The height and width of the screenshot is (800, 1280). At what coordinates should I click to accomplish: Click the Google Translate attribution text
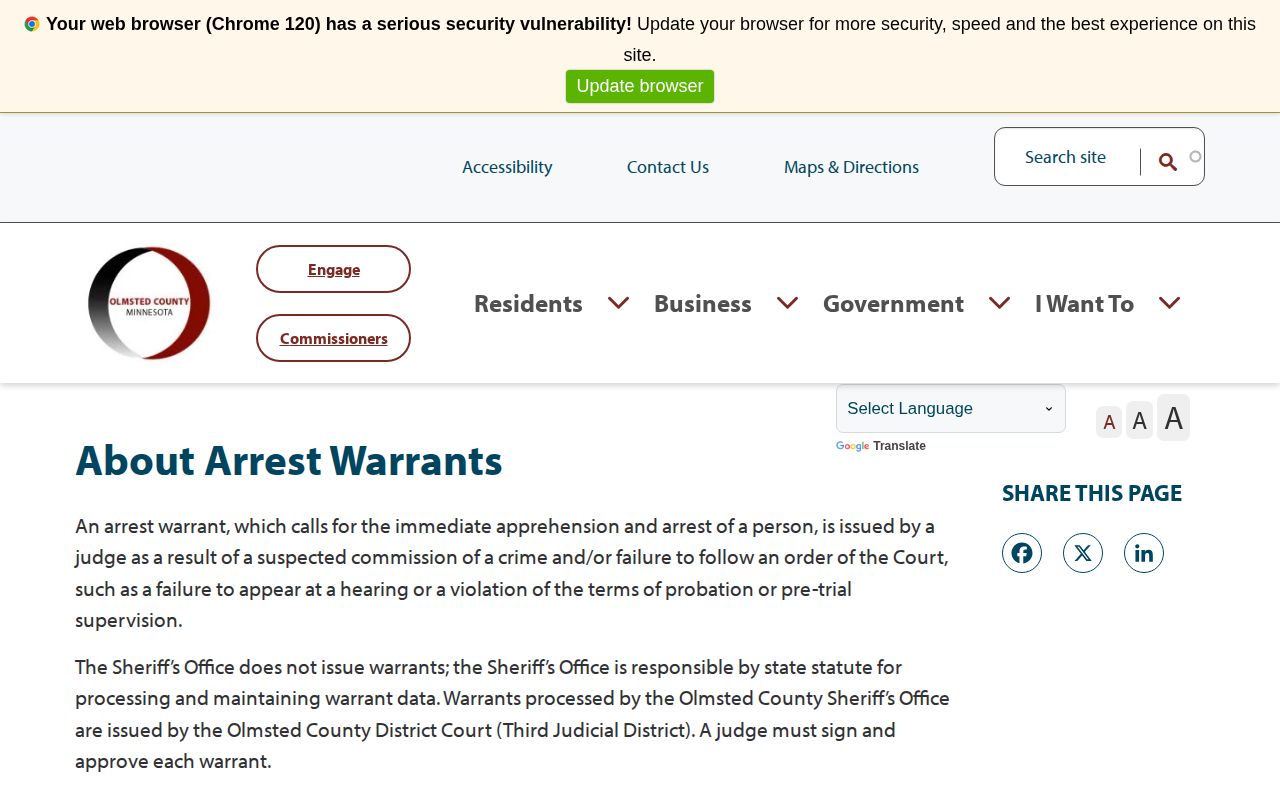881,446
